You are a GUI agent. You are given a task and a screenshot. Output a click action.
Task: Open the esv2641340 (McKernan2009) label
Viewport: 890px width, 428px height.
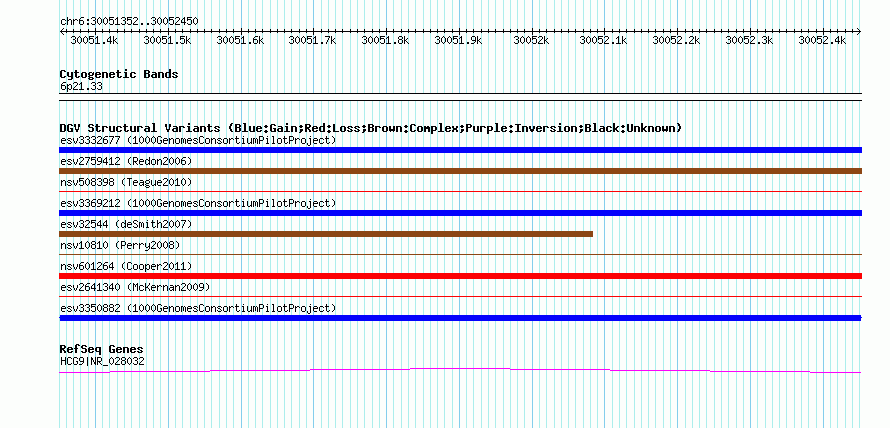click(x=135, y=287)
